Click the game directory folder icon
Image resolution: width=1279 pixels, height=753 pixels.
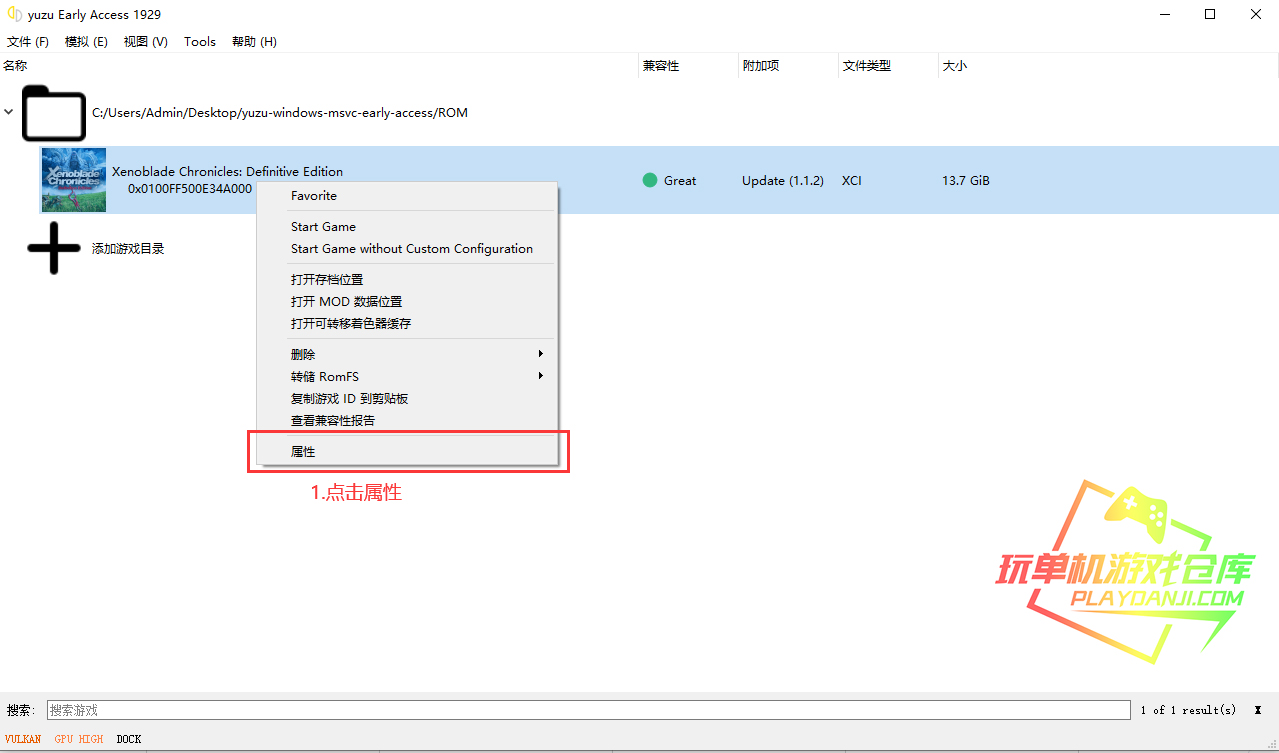[53, 113]
